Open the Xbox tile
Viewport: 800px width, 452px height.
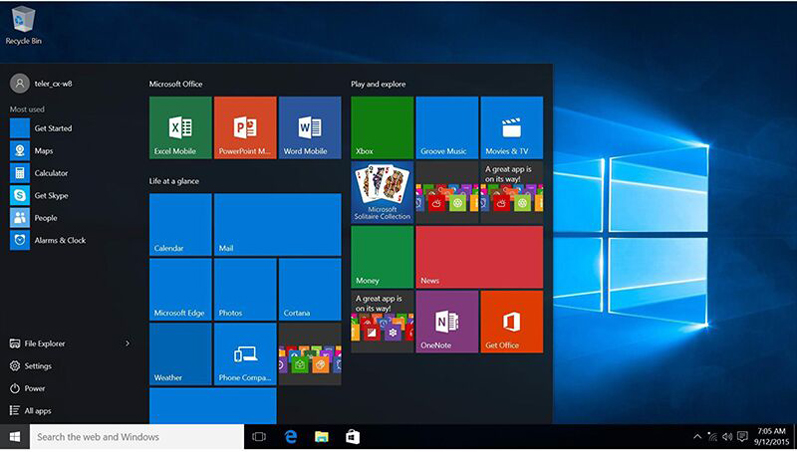click(x=382, y=128)
